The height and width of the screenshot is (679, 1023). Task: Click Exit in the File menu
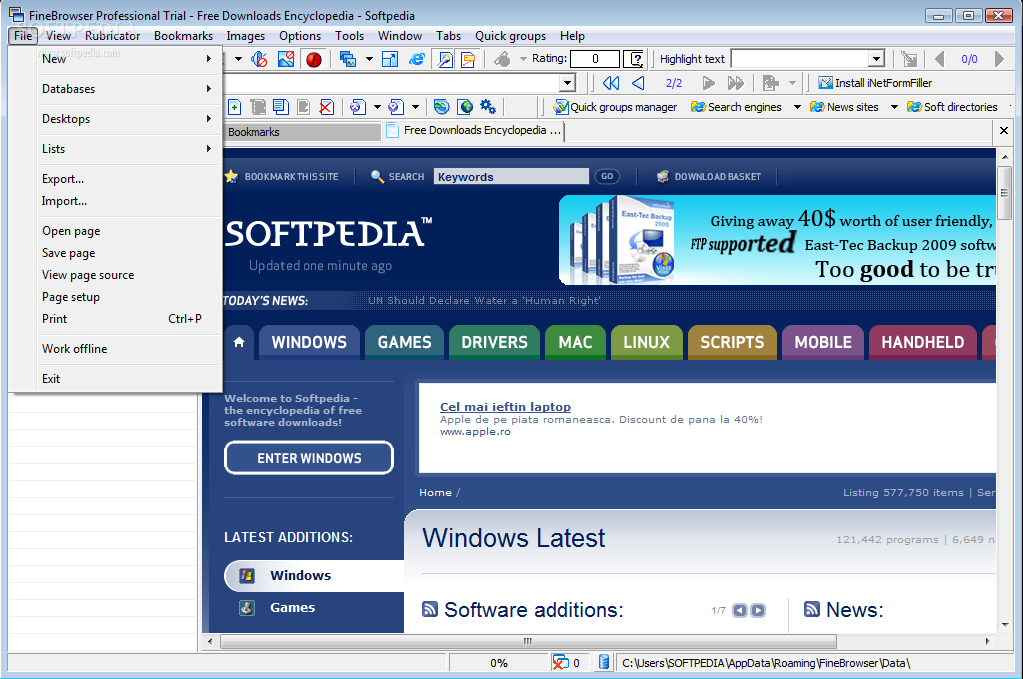116,379
